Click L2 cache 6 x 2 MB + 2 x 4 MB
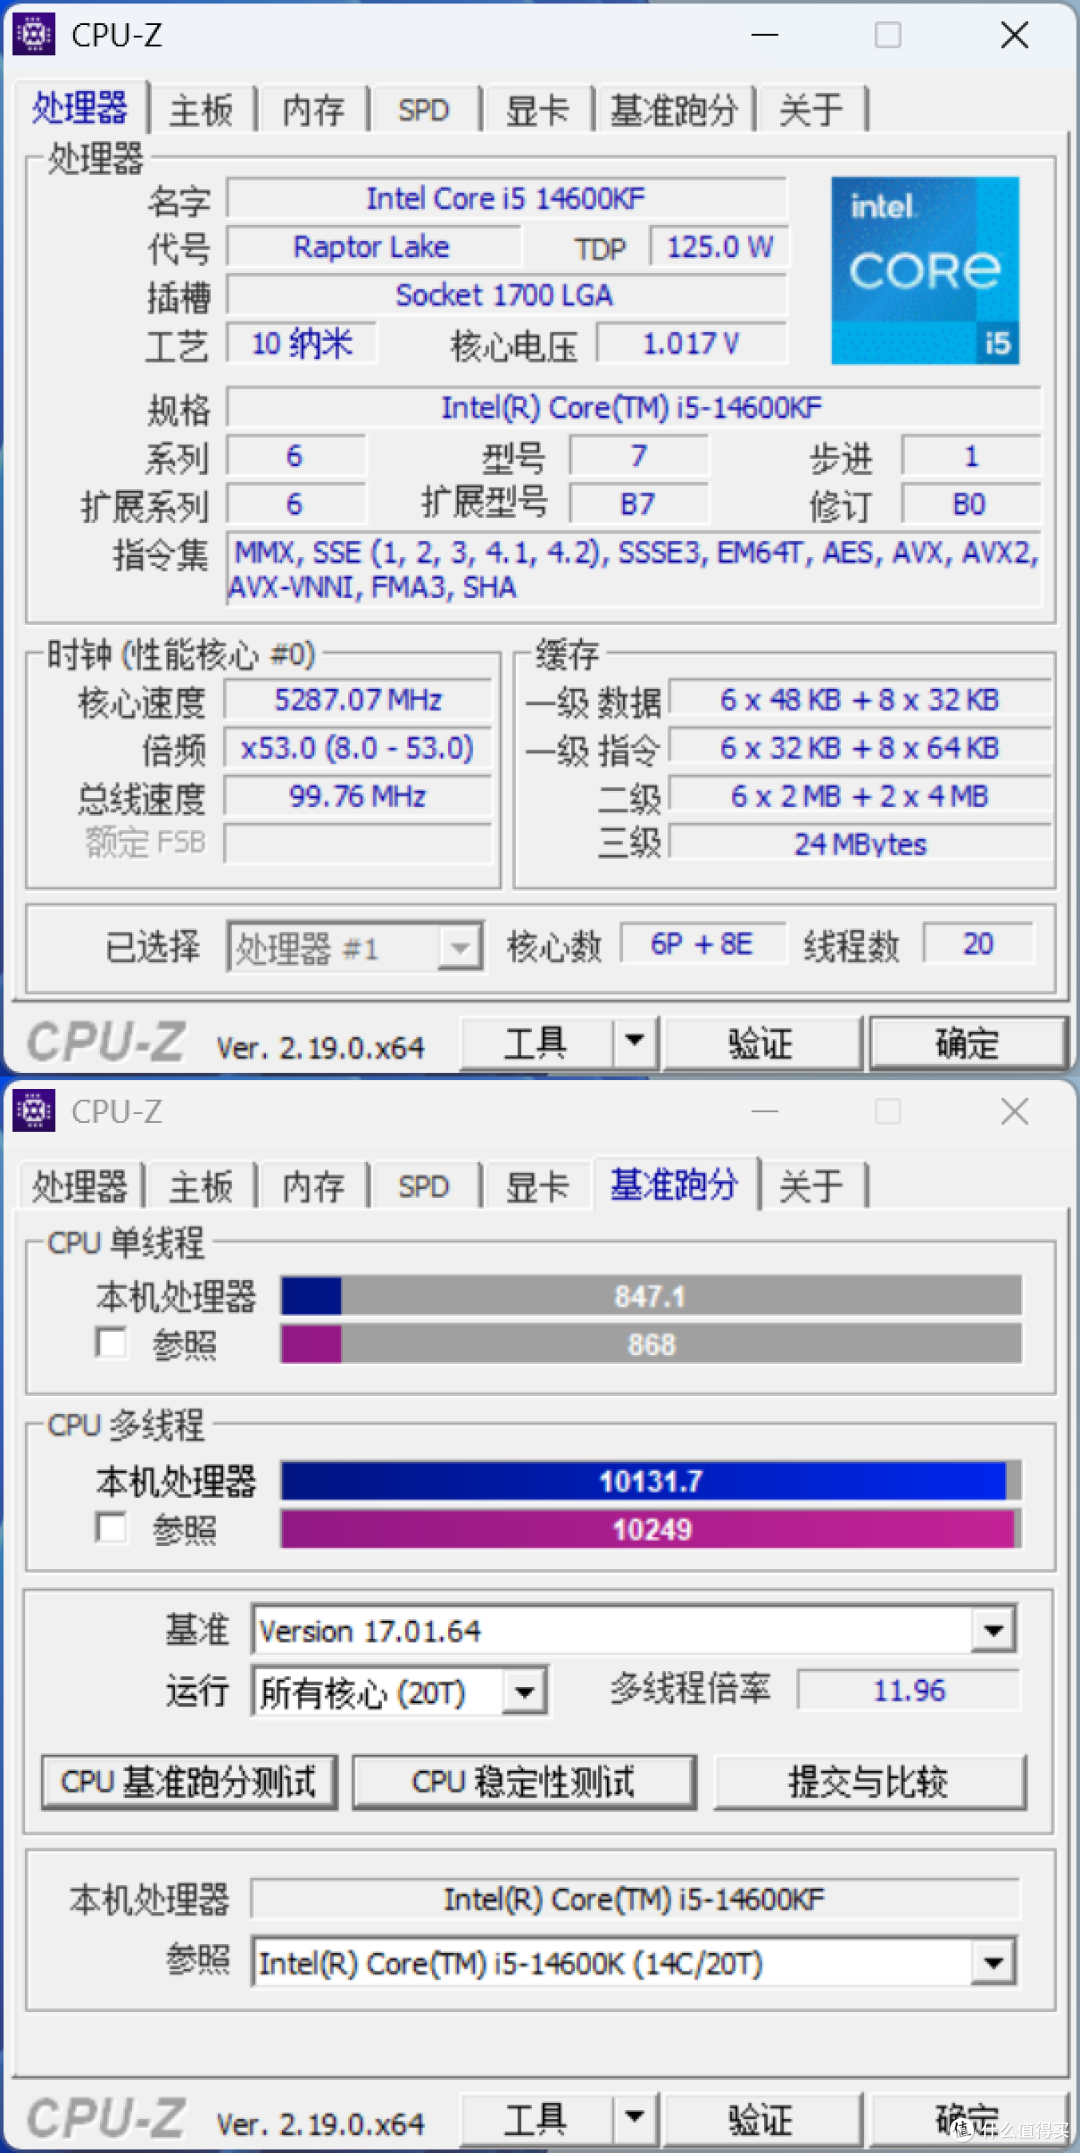This screenshot has width=1080, height=2153. tap(860, 796)
